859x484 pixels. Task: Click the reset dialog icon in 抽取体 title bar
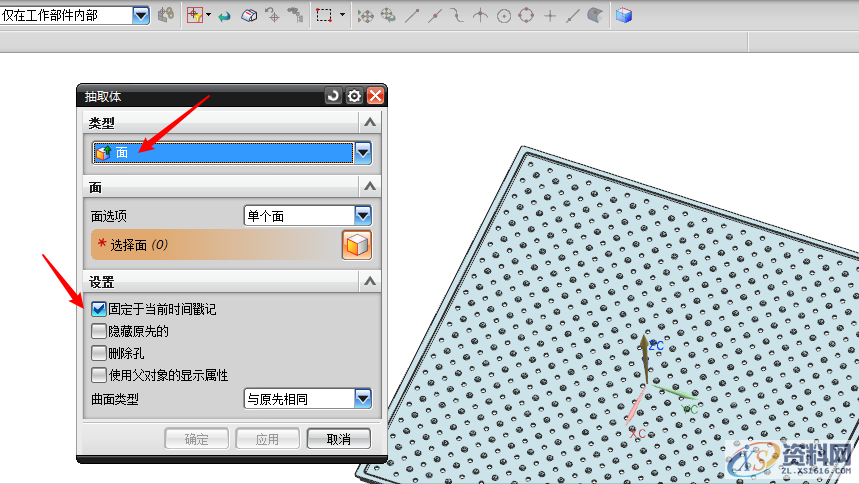pyautogui.click(x=333, y=96)
